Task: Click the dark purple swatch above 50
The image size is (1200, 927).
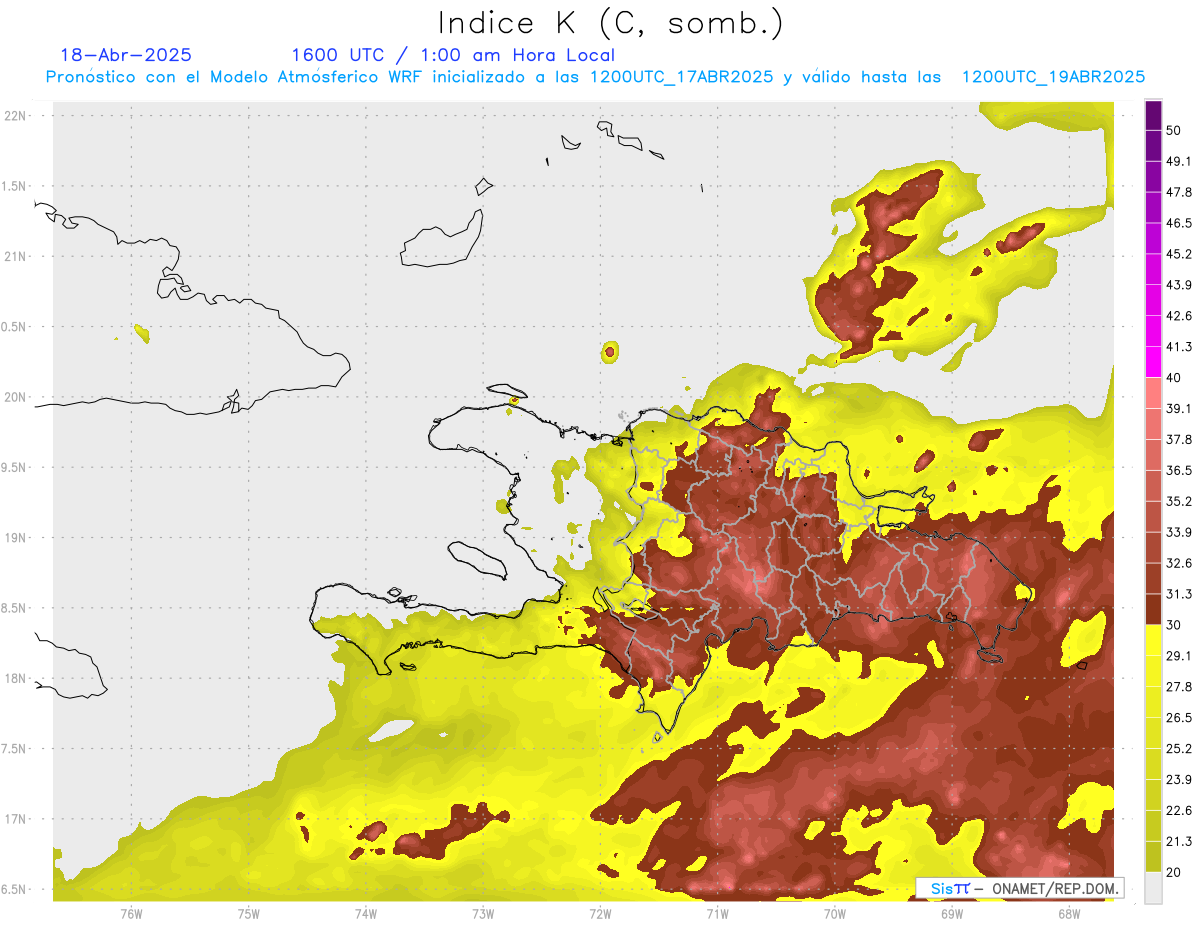Action: coord(1153,115)
